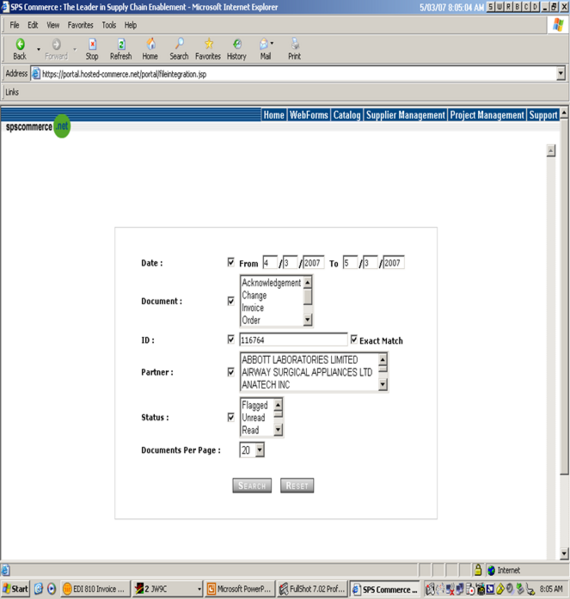570x599 pixels.
Task: Toggle the ID filter checkbox
Action: pyautogui.click(x=231, y=339)
